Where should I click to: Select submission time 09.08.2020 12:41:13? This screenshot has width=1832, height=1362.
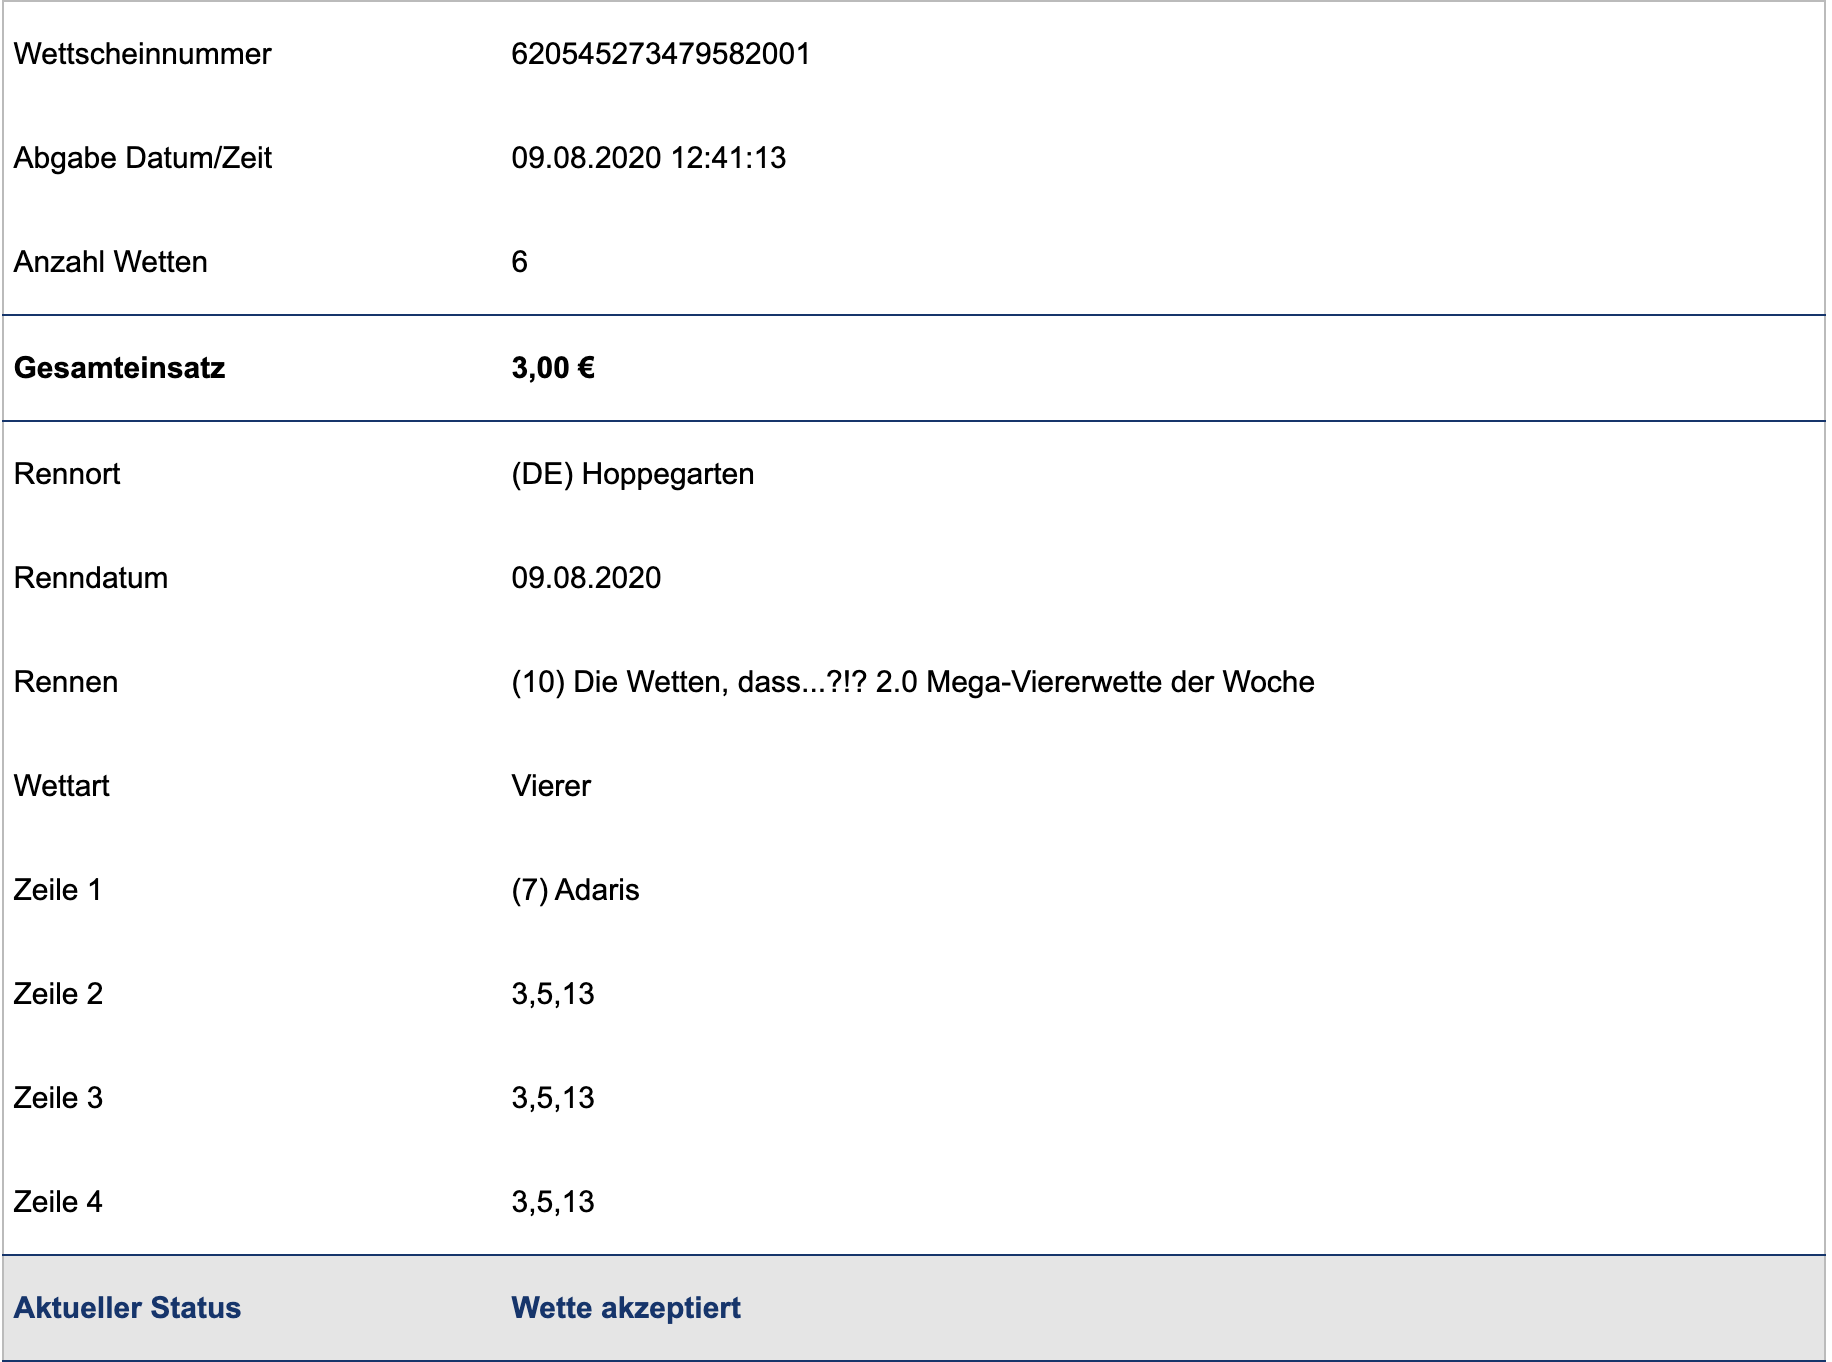(648, 158)
